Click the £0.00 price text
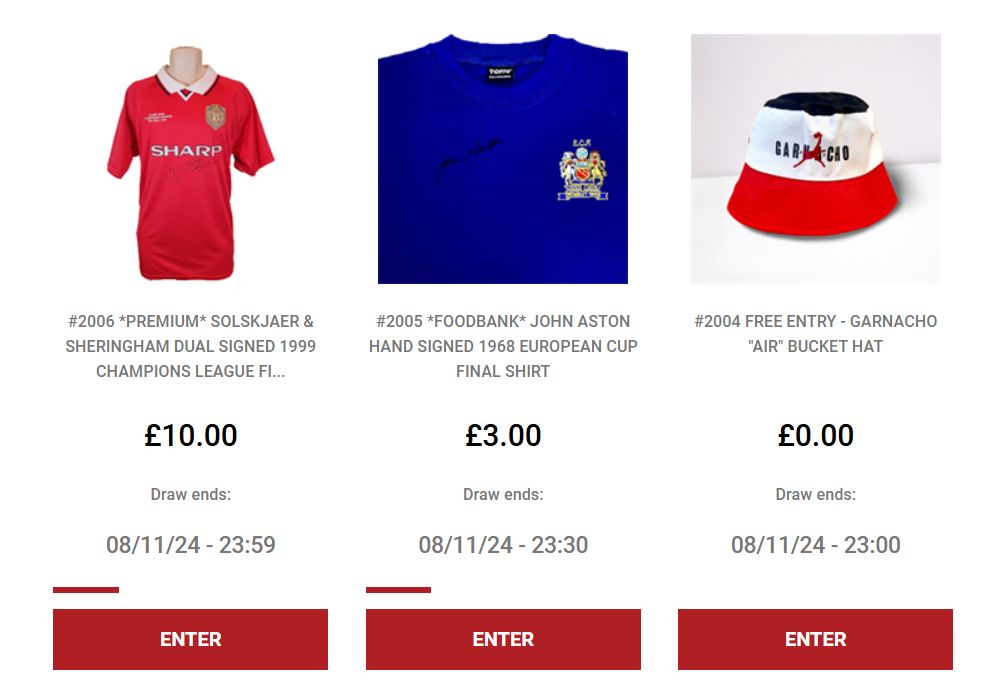This screenshot has width=985, height=698. tap(815, 435)
